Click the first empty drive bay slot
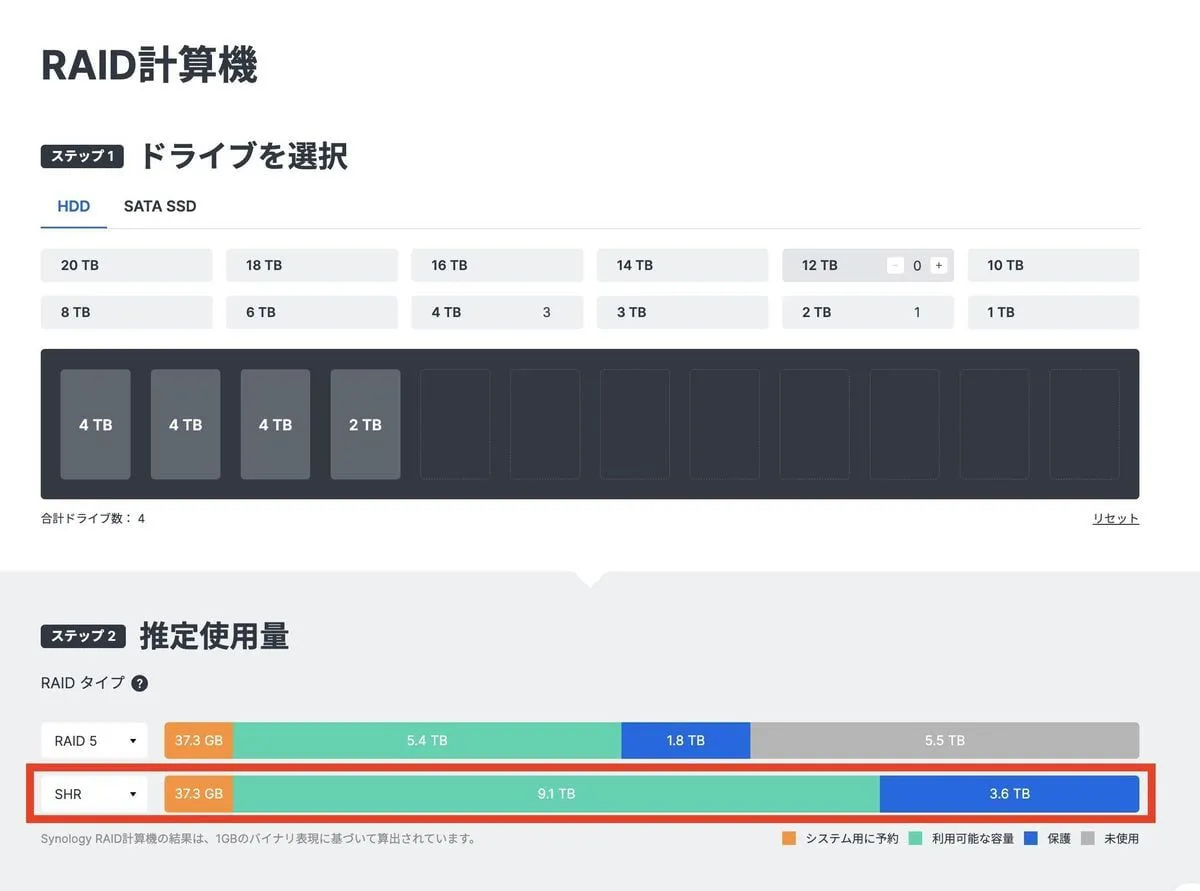 (455, 424)
